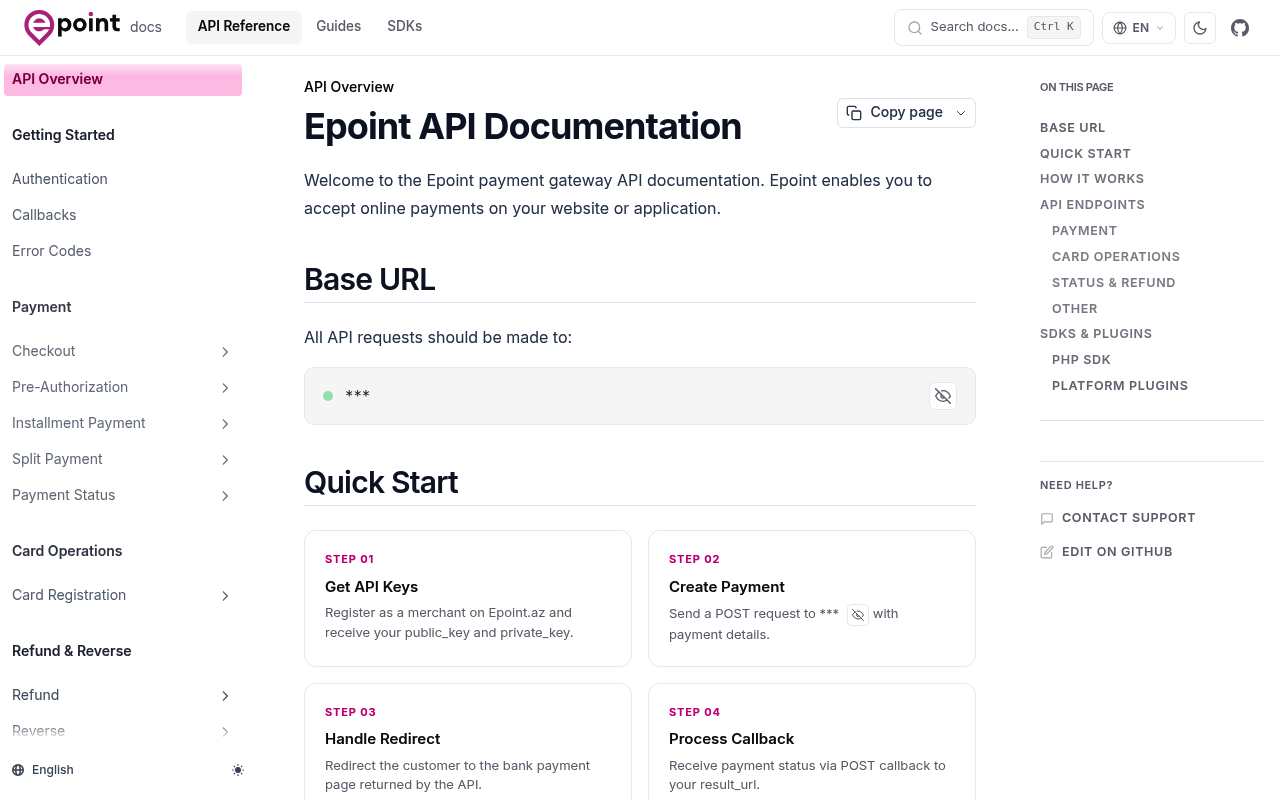The height and width of the screenshot is (800, 1280).
Task: Open the Authentication page
Action: click(x=60, y=179)
